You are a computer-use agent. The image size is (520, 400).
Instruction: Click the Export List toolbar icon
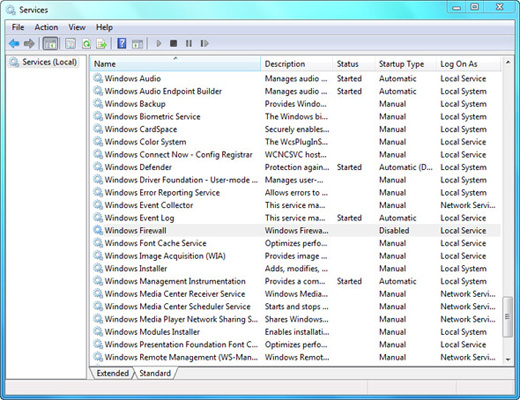point(101,43)
